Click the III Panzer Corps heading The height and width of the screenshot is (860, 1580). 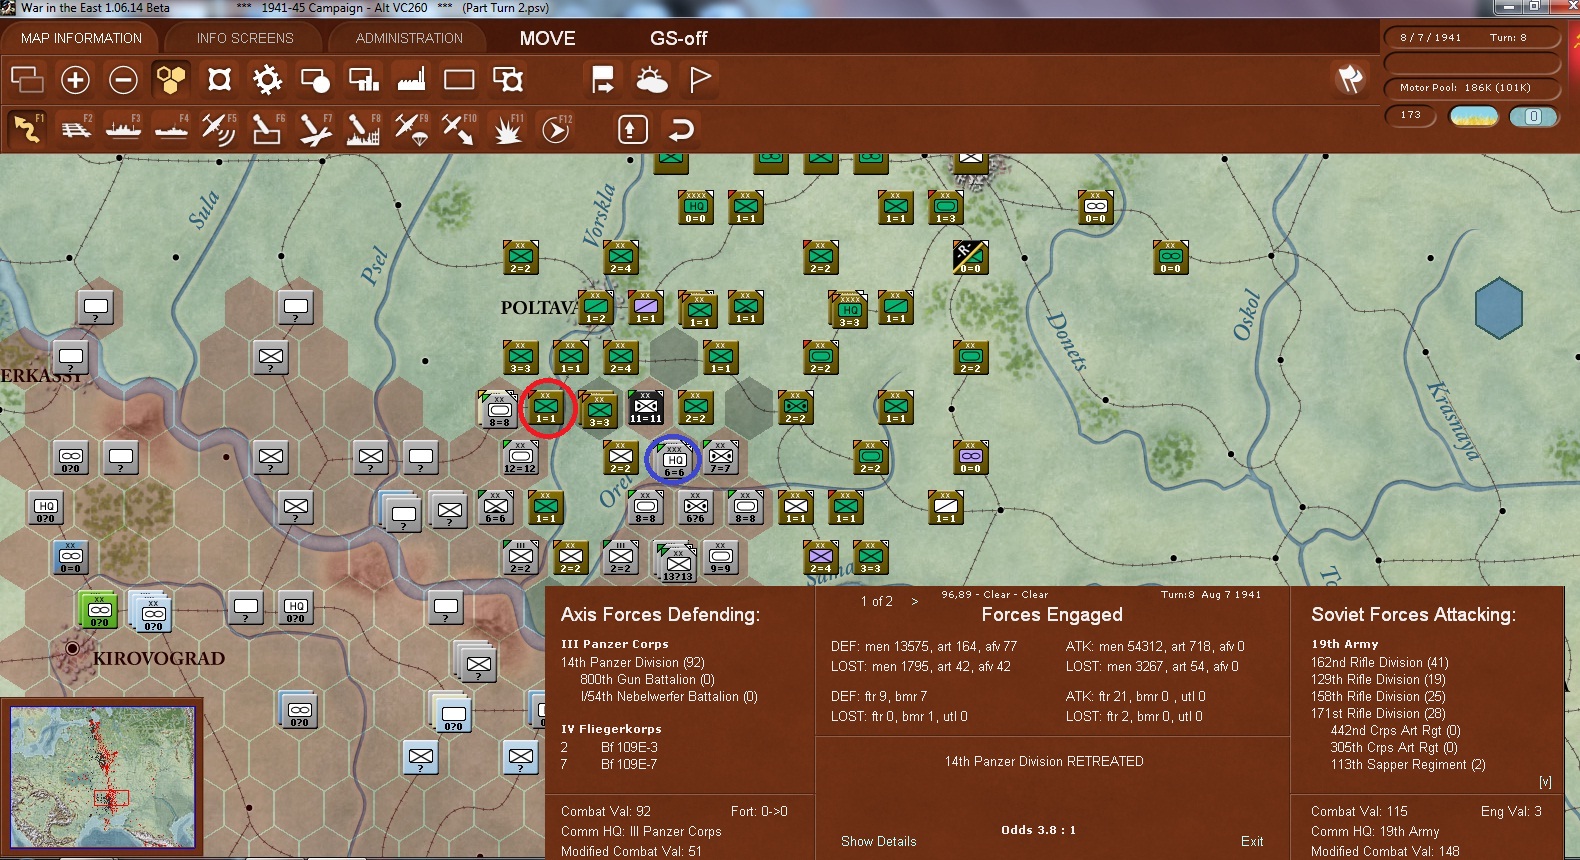coord(615,644)
